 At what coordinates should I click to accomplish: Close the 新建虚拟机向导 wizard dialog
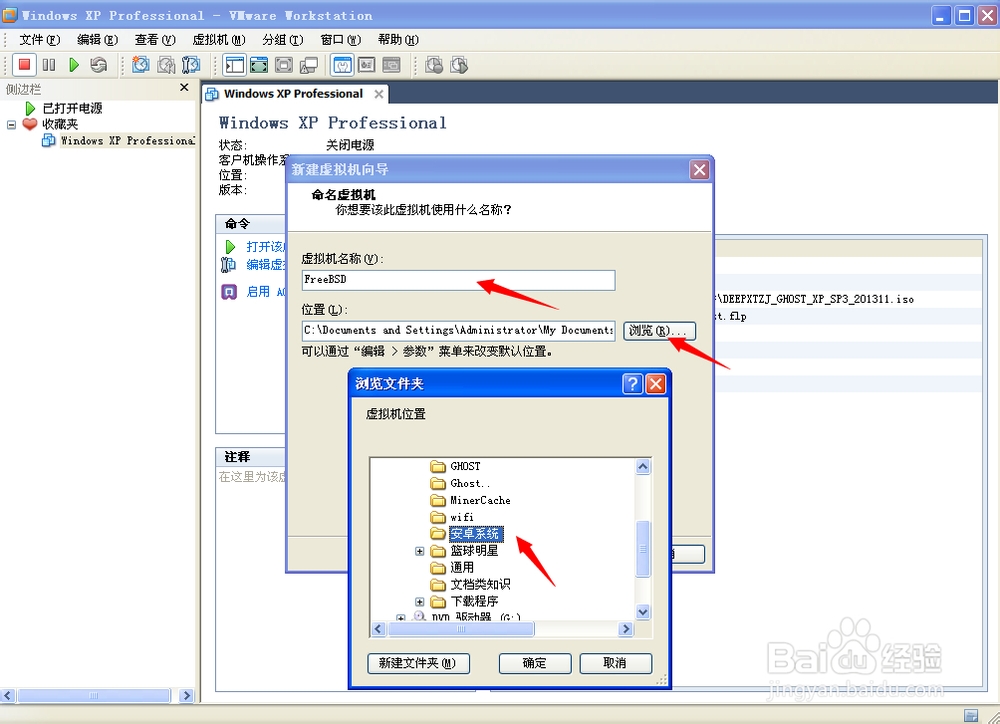coord(700,170)
